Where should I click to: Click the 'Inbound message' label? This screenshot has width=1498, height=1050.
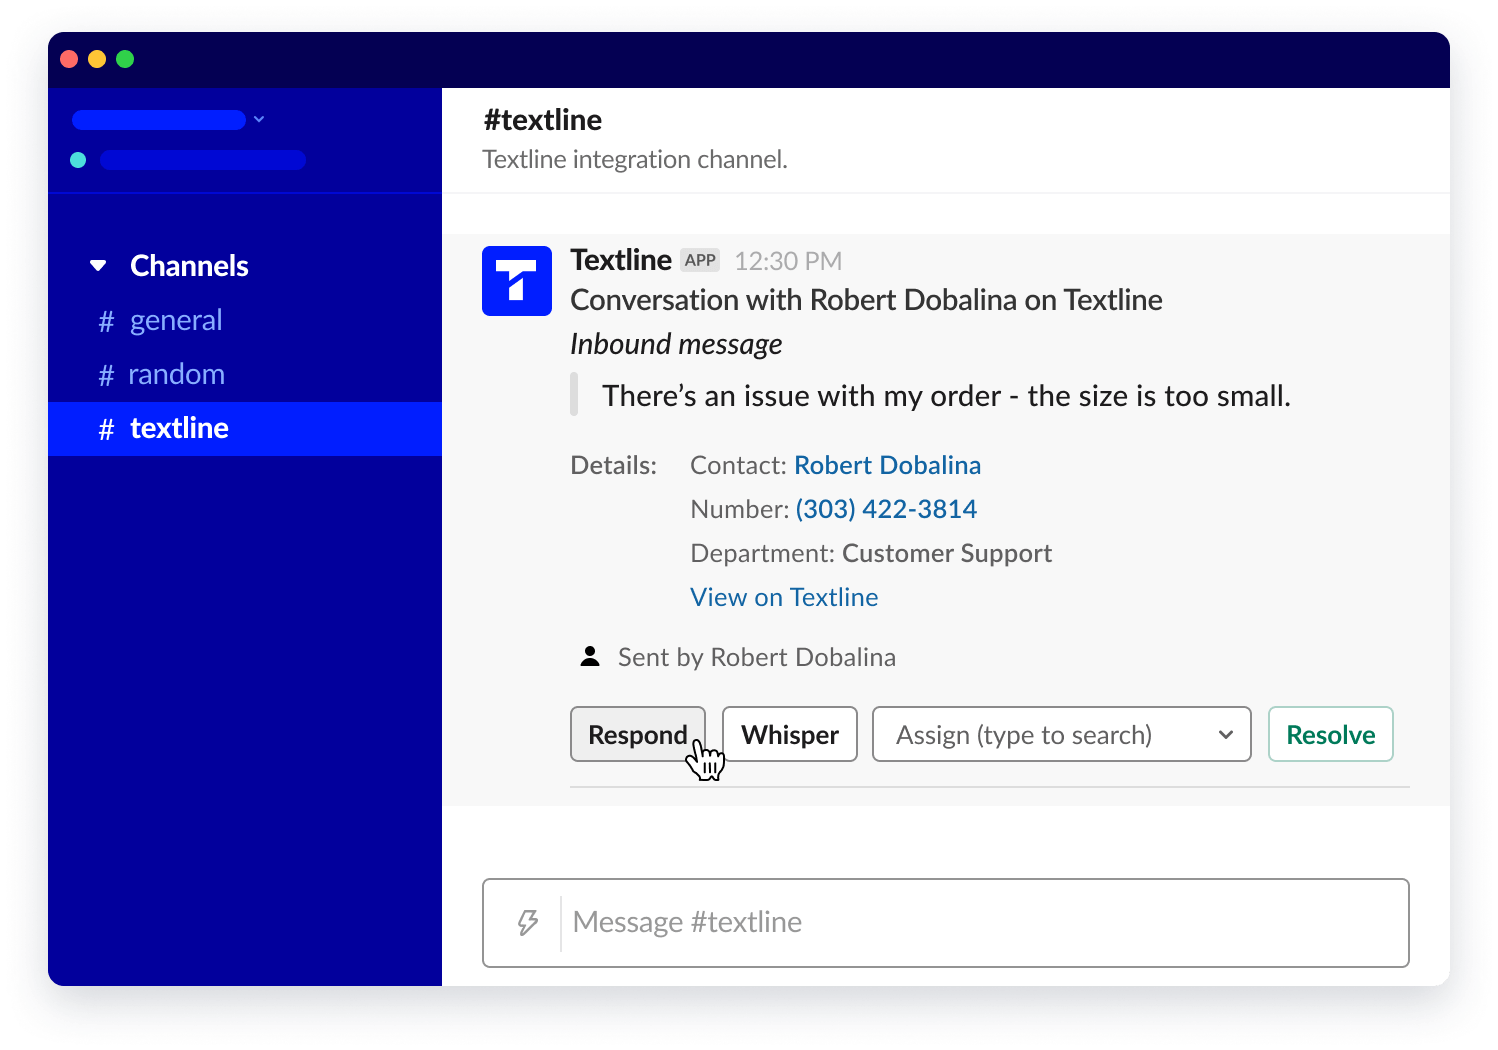676,344
